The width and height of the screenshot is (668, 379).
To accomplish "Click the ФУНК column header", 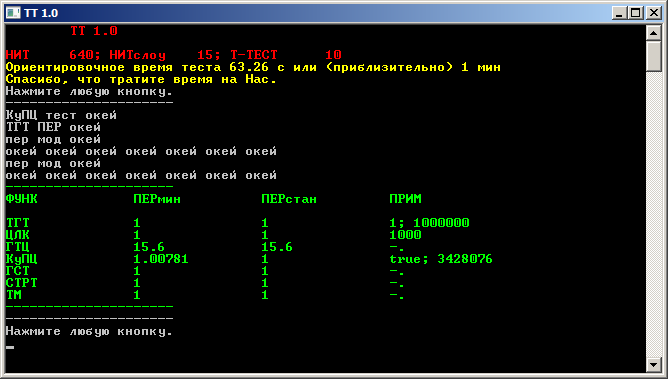I will 22,199.
